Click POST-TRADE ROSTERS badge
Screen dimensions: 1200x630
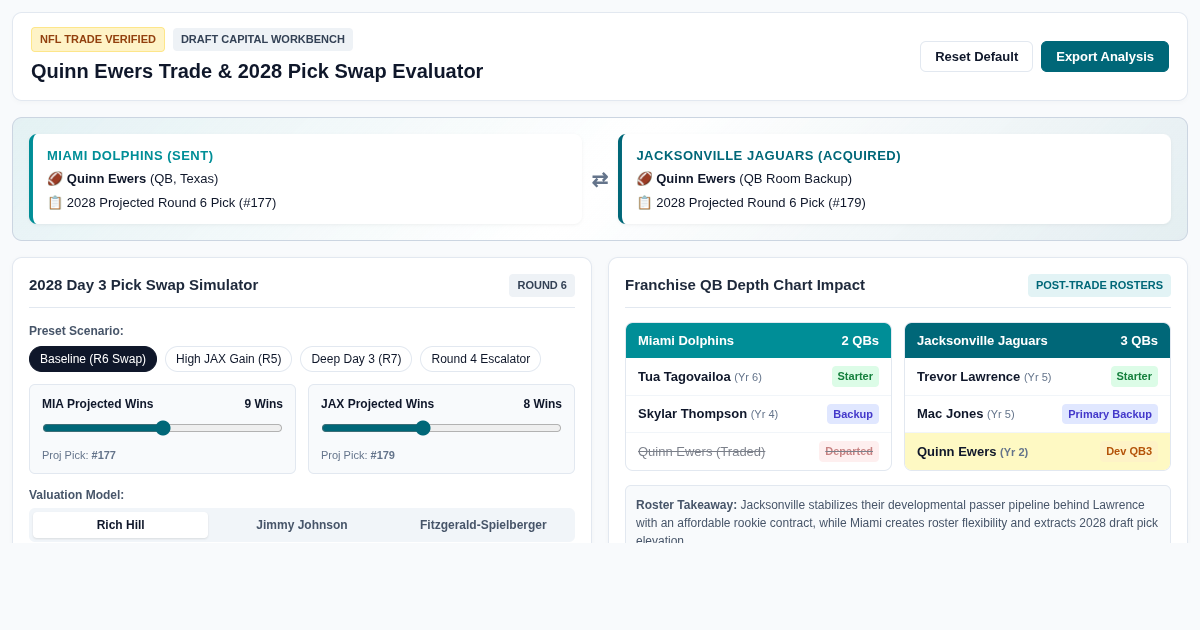click(1099, 285)
